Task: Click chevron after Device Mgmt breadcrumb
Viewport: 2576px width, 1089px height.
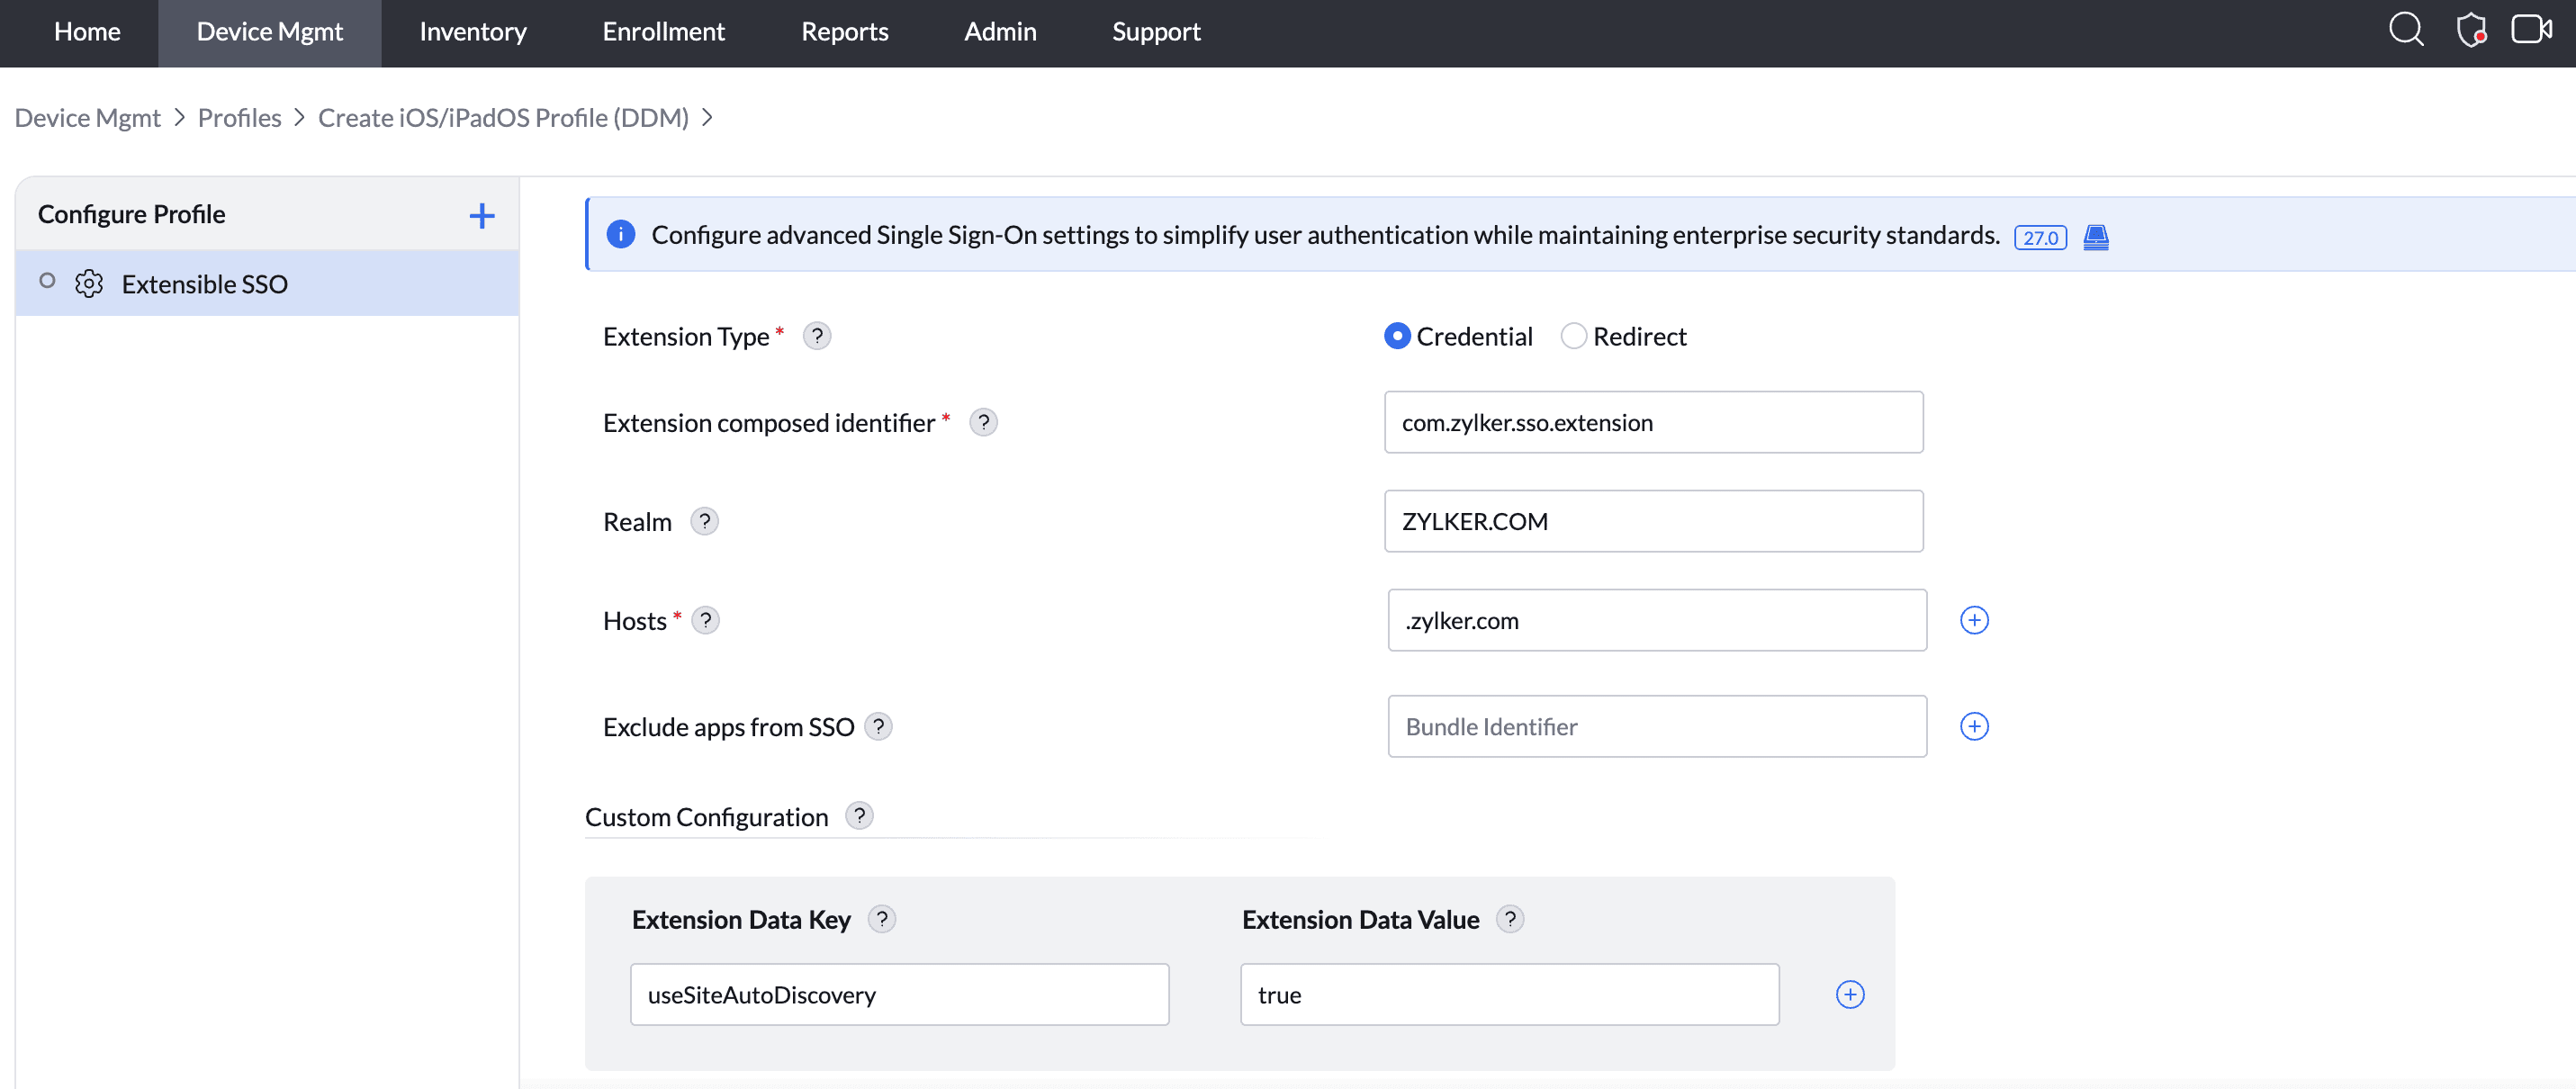Action: (180, 117)
